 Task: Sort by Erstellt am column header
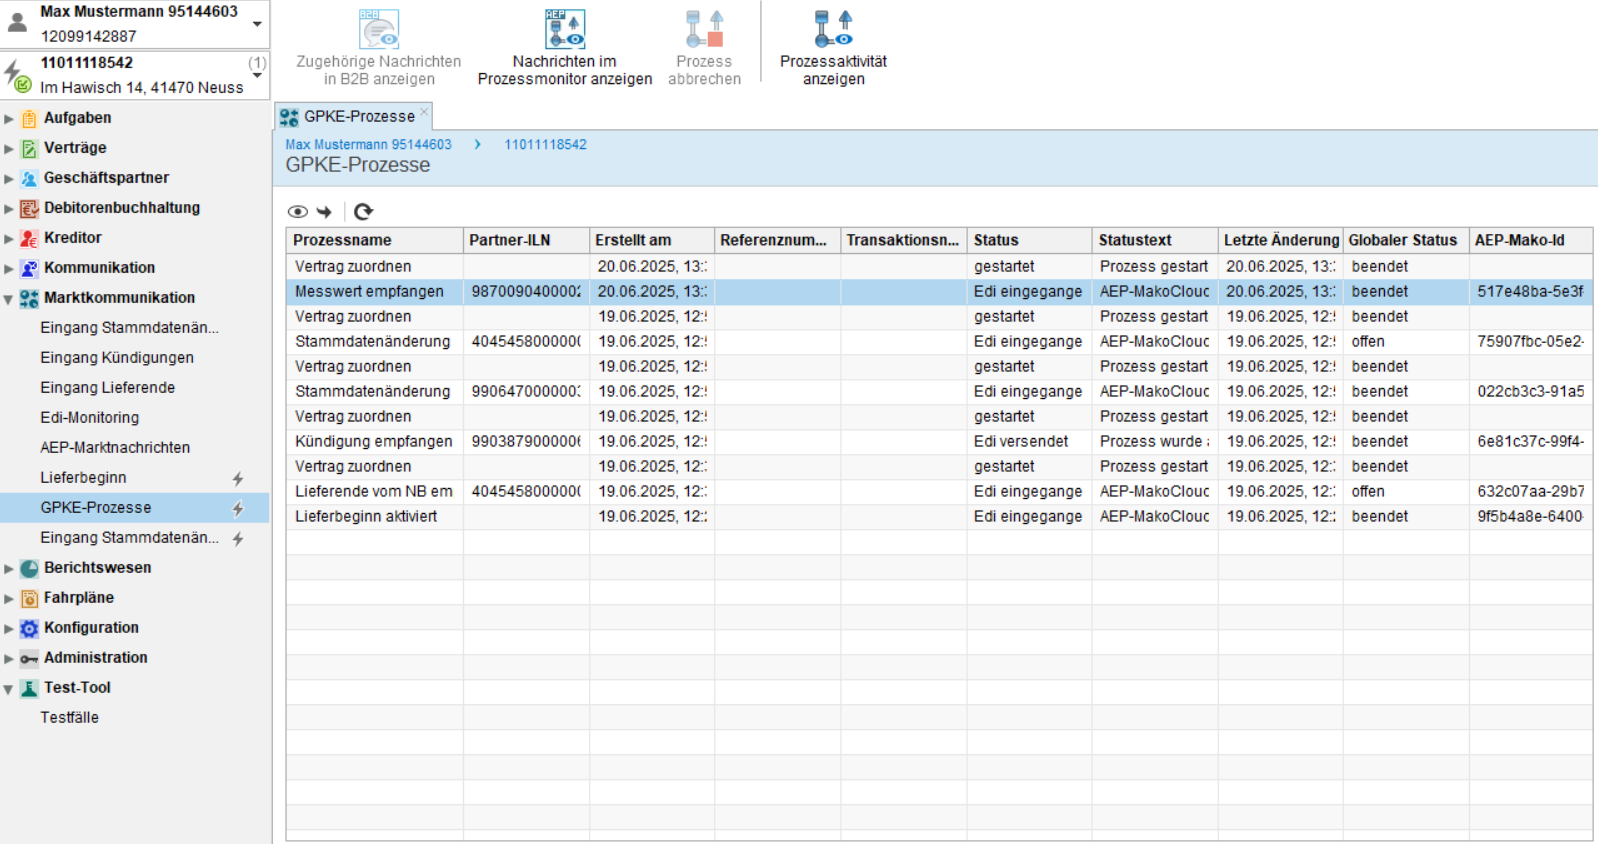click(652, 240)
